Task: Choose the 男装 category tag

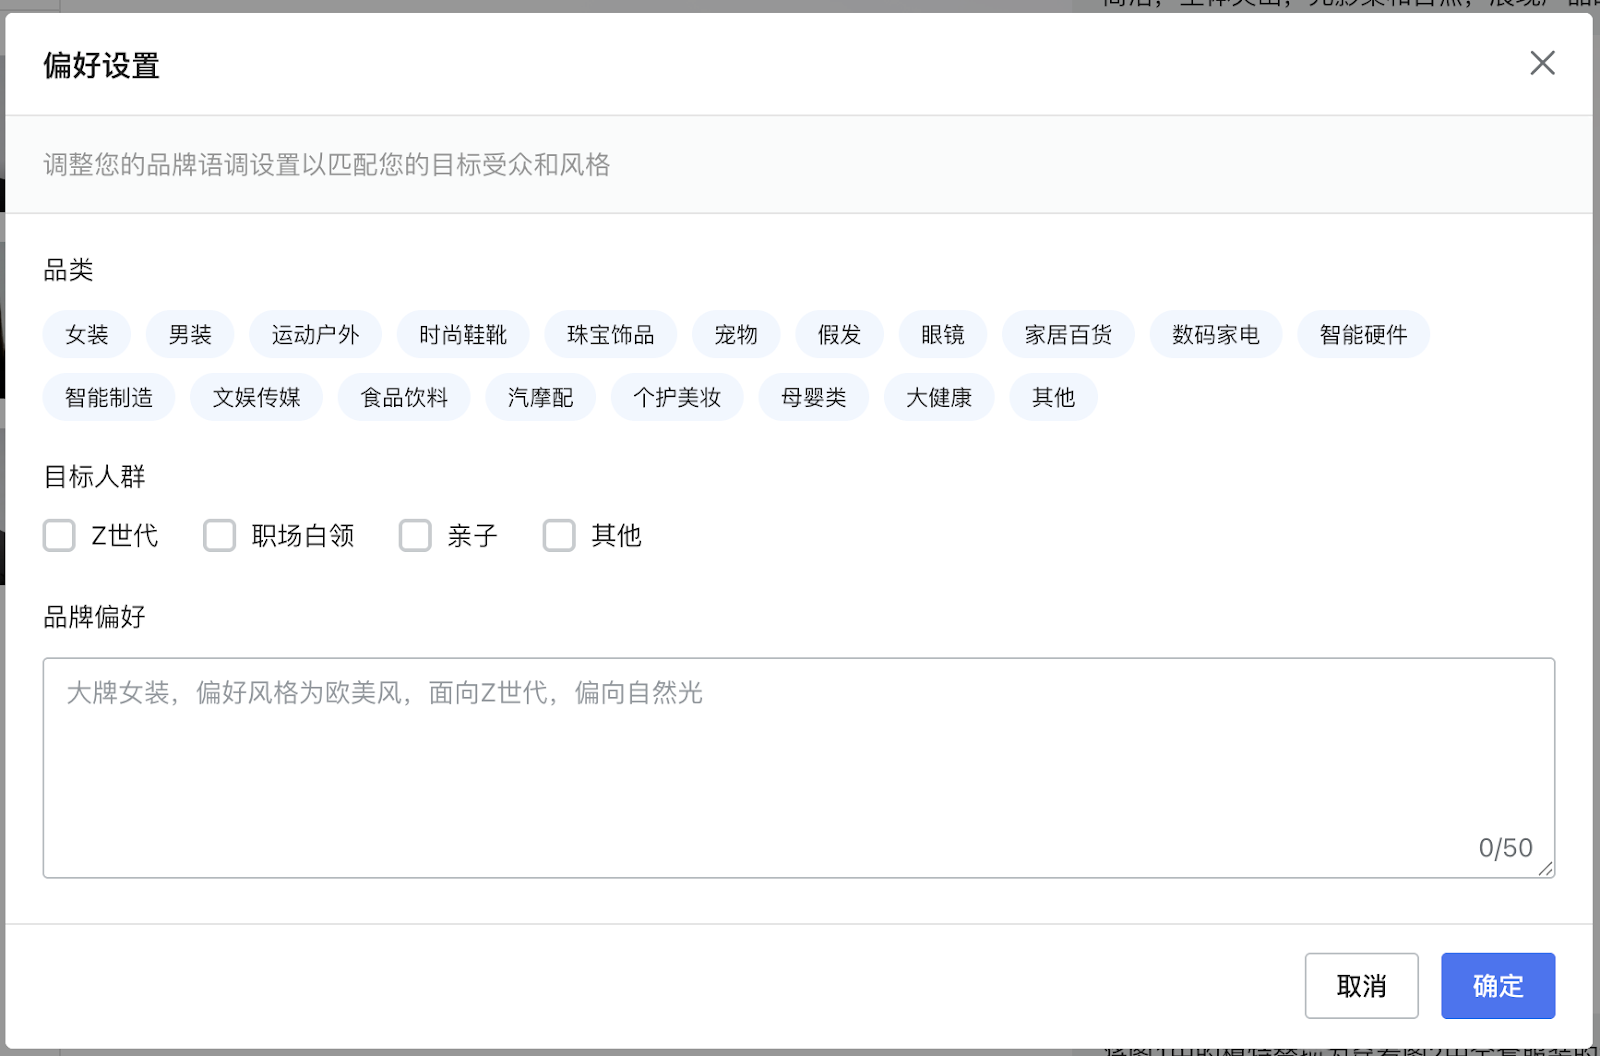Action: coord(190,335)
